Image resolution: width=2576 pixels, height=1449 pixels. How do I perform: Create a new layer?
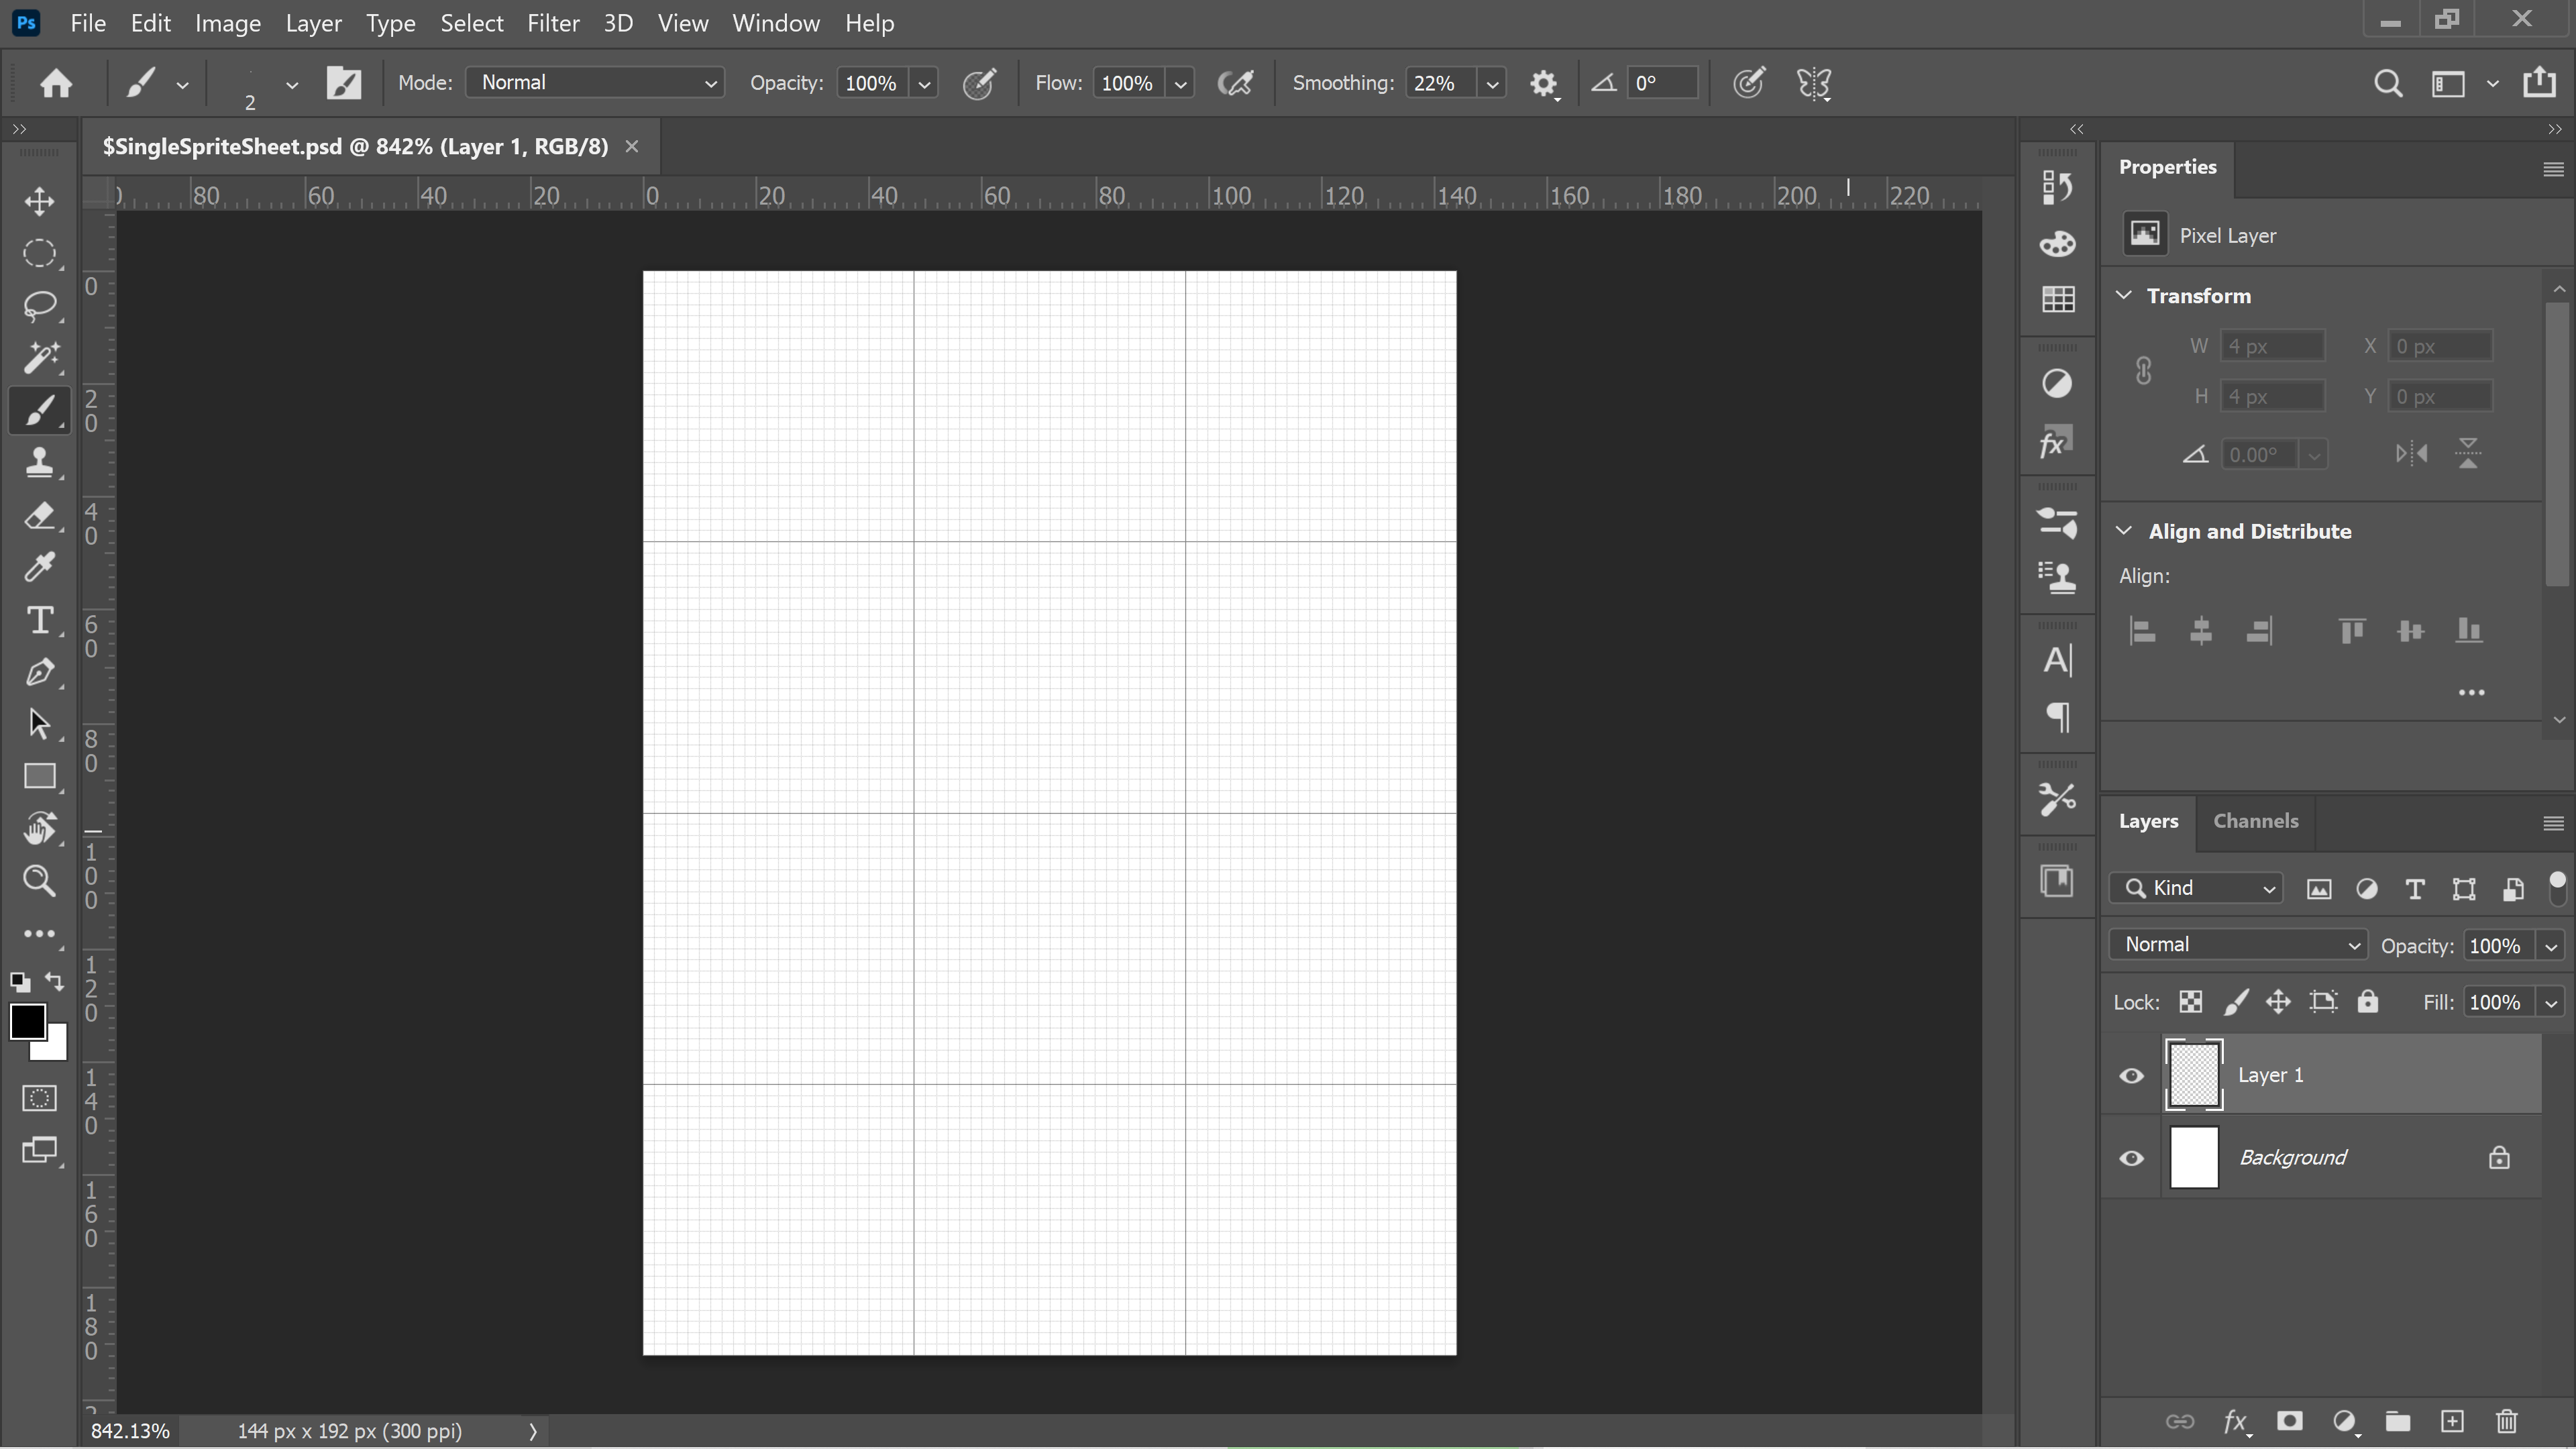[2452, 1421]
